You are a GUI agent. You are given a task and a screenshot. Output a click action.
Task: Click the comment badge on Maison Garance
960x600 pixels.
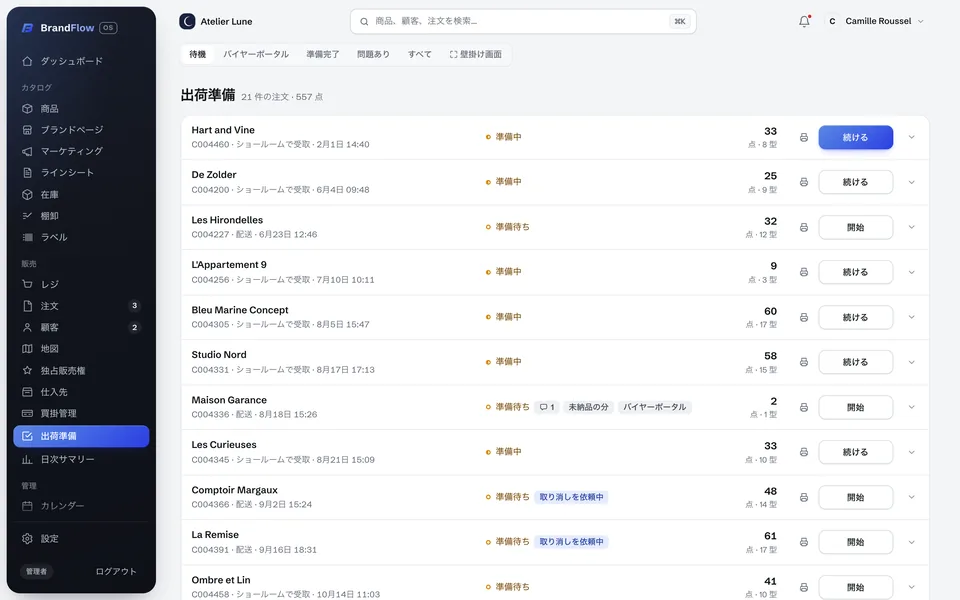[547, 407]
